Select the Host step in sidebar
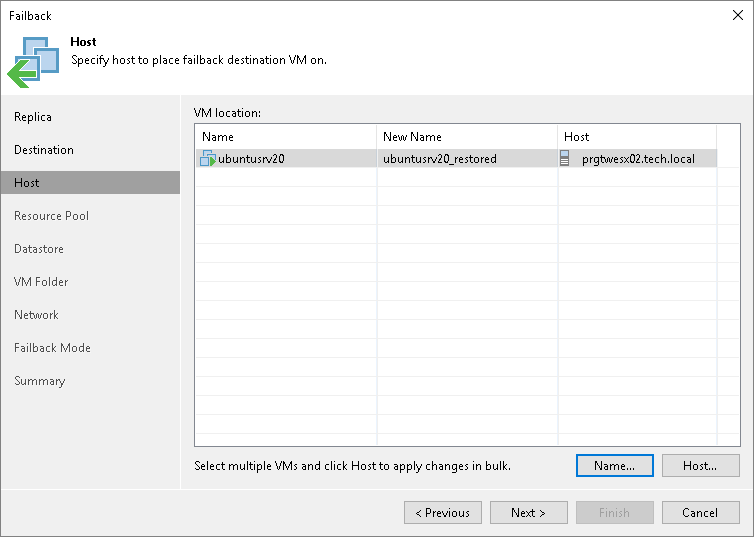Screen dimensions: 754x537 [90, 183]
